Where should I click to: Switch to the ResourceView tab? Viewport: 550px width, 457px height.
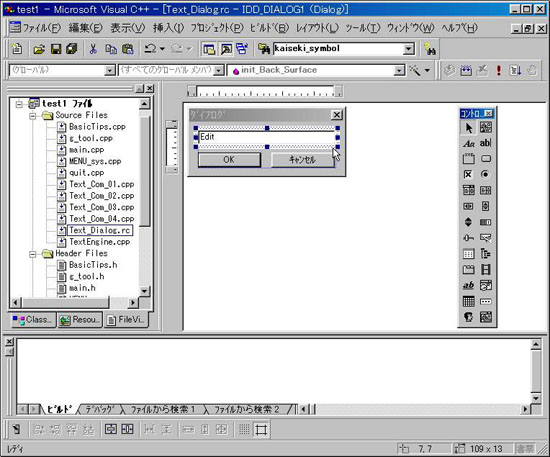[80, 320]
